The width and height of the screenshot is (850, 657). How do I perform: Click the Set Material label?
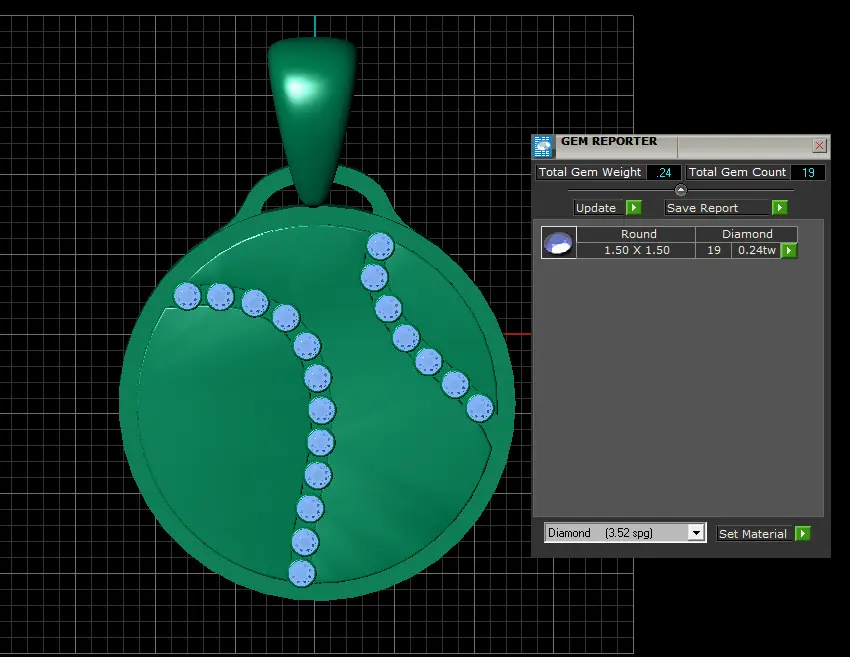752,534
